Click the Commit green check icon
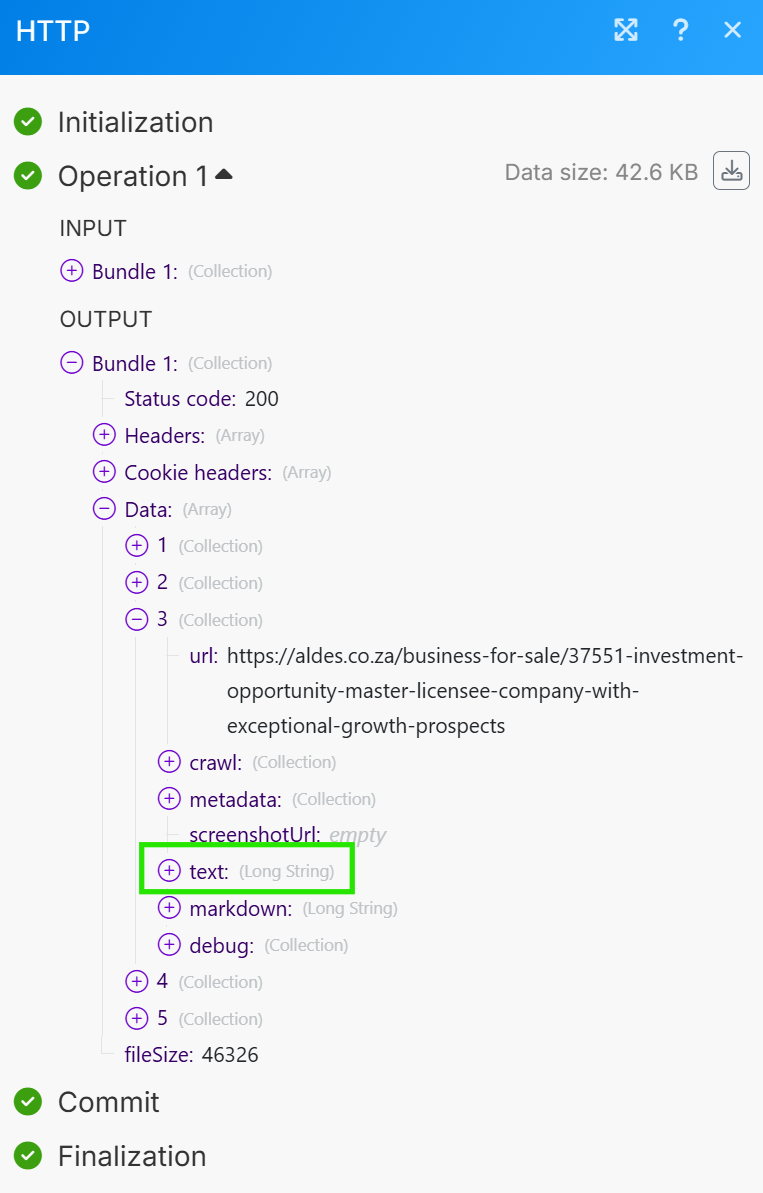Screen dimensions: 763x1193 [28, 1102]
